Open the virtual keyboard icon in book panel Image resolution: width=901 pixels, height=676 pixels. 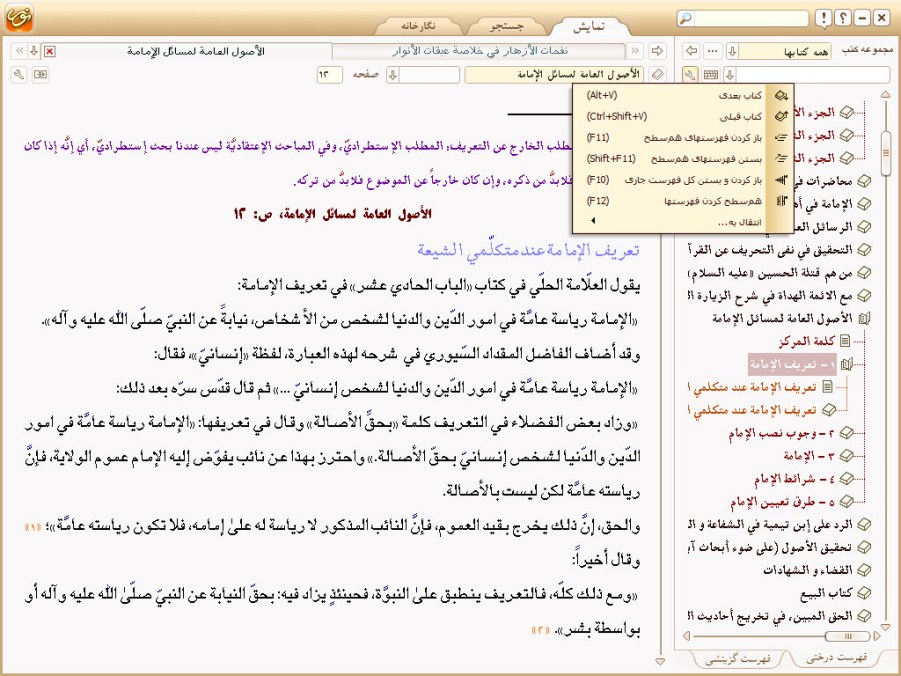711,74
